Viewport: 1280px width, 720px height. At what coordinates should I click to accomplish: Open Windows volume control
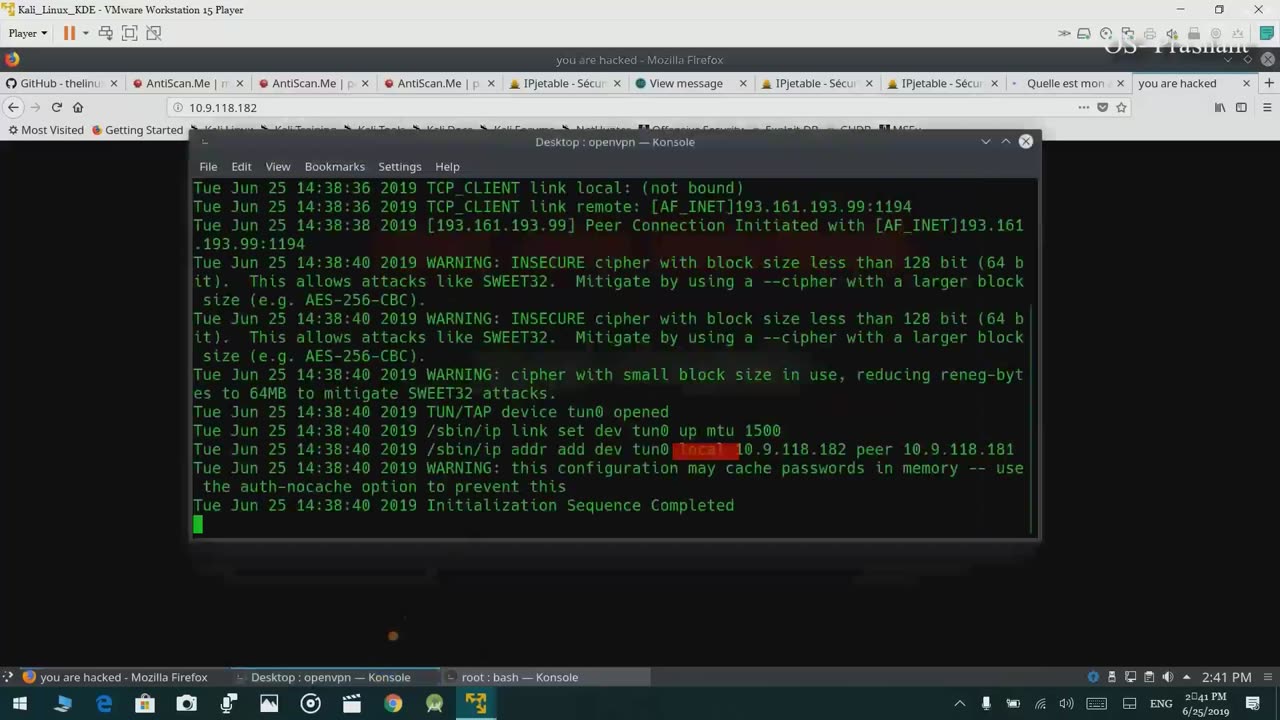(x=1066, y=704)
